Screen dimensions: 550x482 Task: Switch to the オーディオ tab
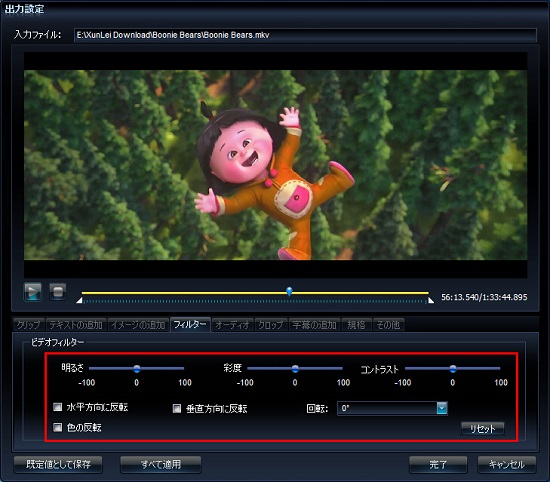coord(233,325)
